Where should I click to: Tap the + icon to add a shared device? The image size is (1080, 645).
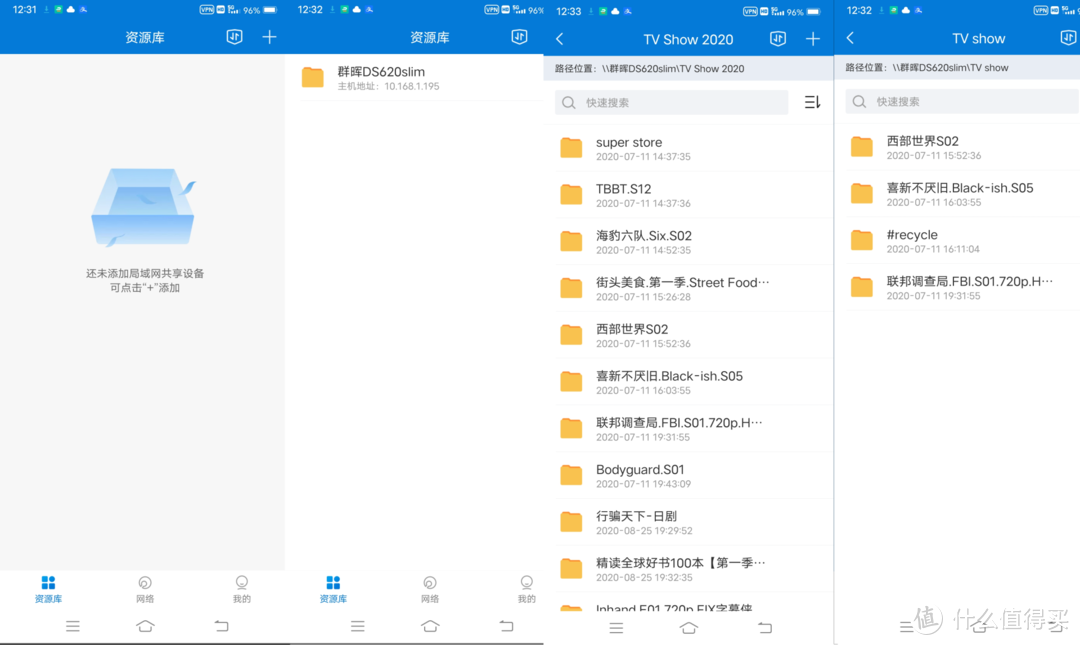point(269,37)
